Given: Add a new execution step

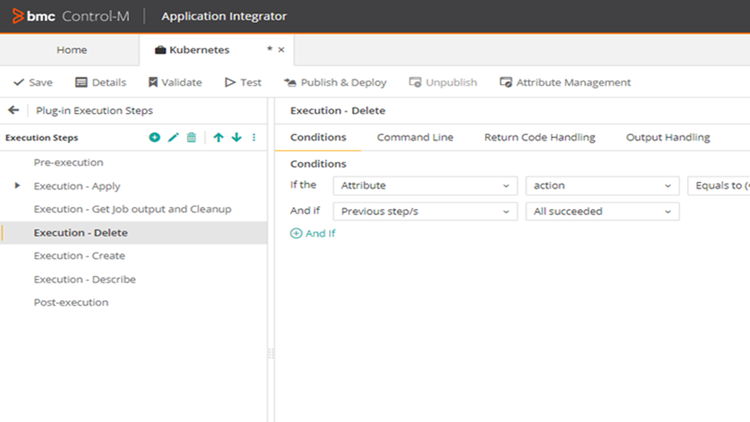Looking at the screenshot, I should (154, 137).
